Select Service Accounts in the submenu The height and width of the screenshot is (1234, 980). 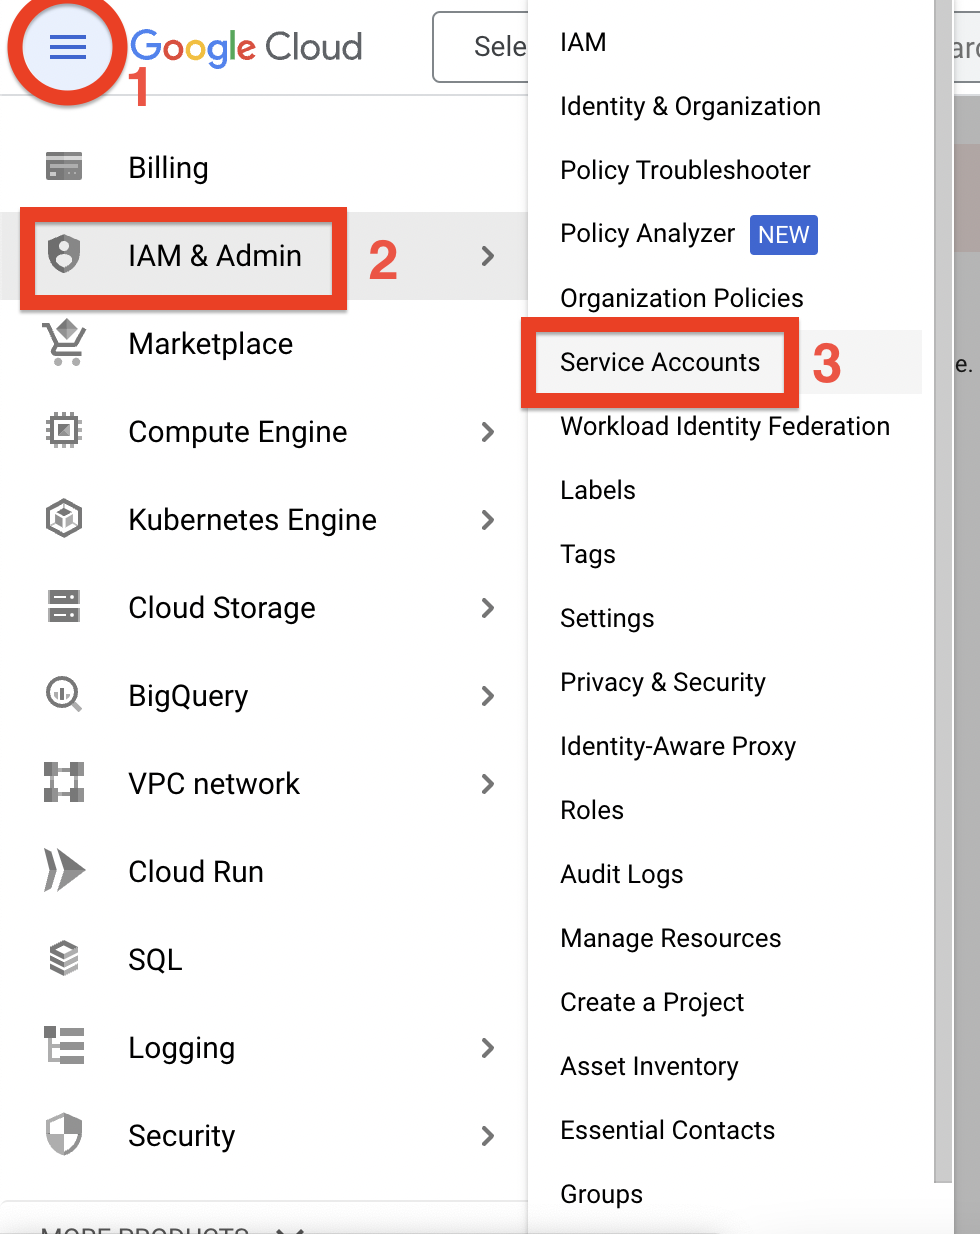660,362
